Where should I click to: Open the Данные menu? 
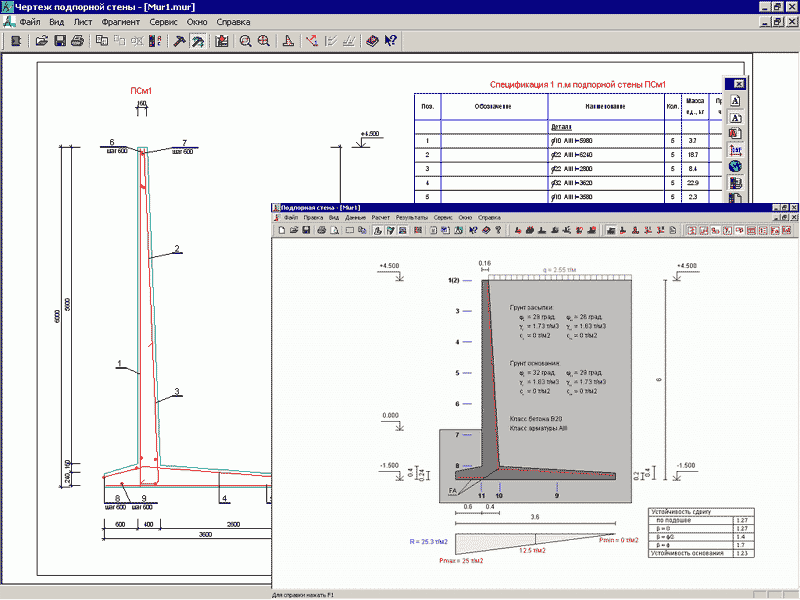pos(355,217)
